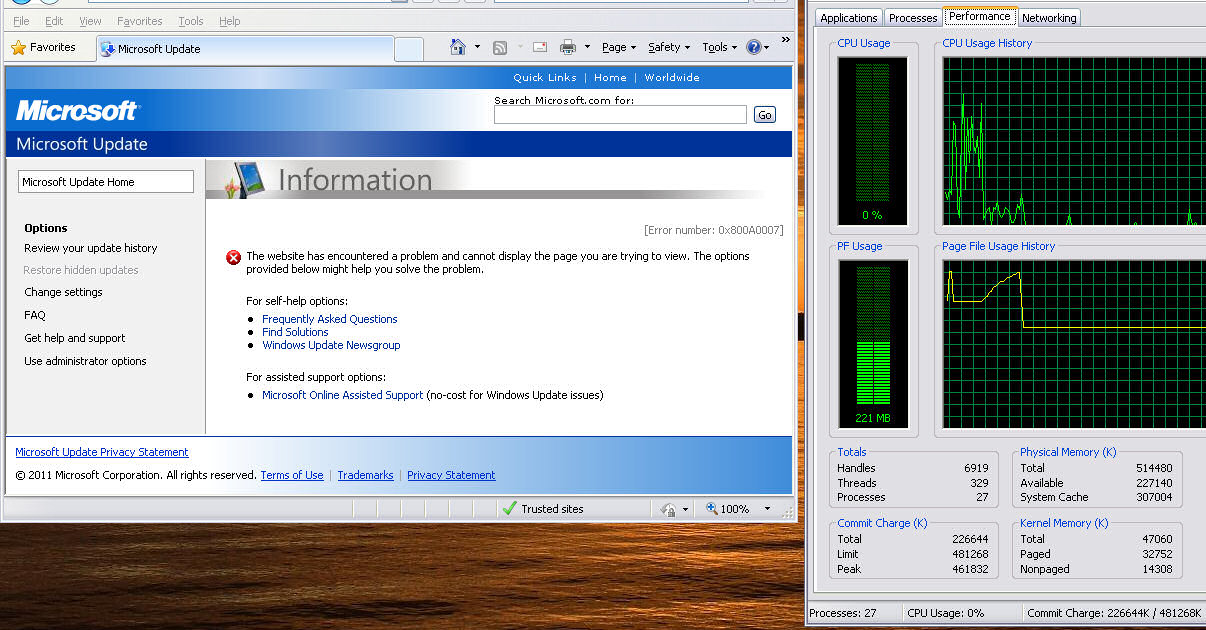1206x630 pixels.
Task: Click the FAQ sidebar link
Action: [x=35, y=315]
